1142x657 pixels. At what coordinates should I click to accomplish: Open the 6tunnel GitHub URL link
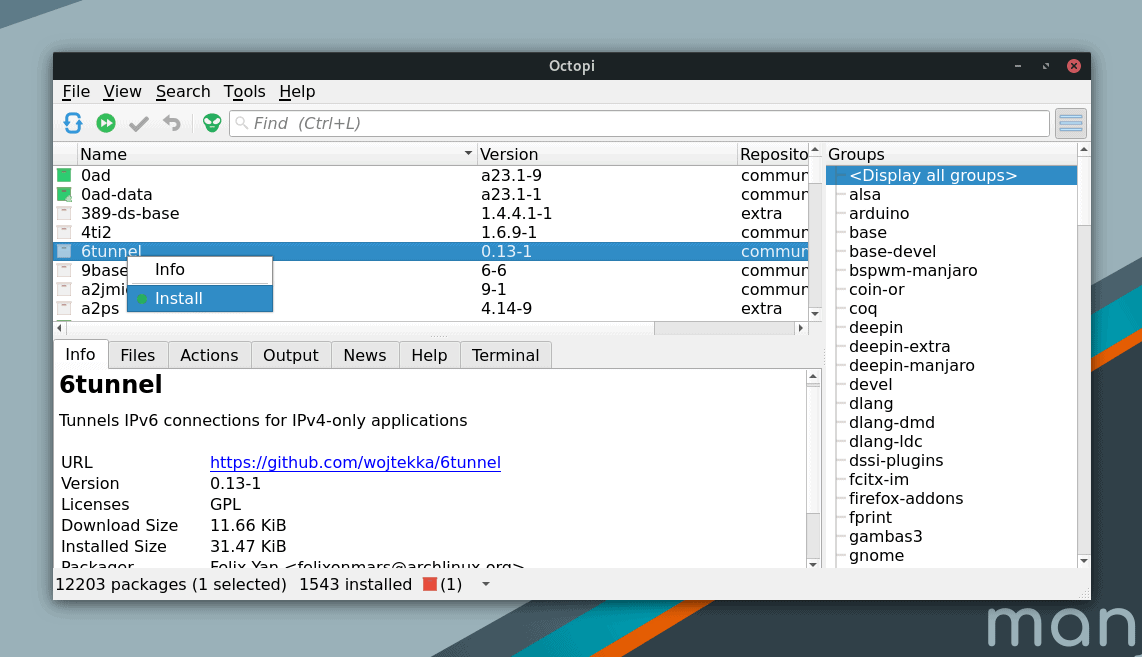tap(355, 462)
